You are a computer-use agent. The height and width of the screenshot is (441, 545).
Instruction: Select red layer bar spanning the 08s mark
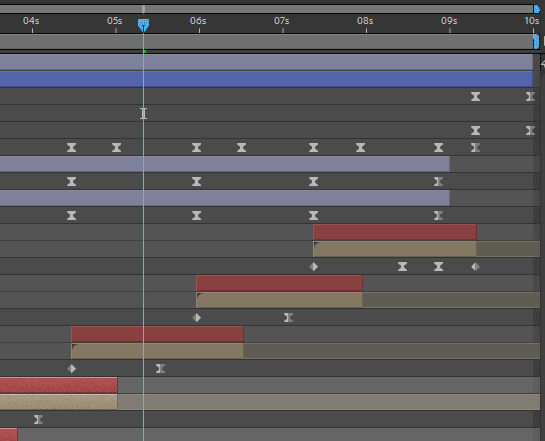pos(395,232)
